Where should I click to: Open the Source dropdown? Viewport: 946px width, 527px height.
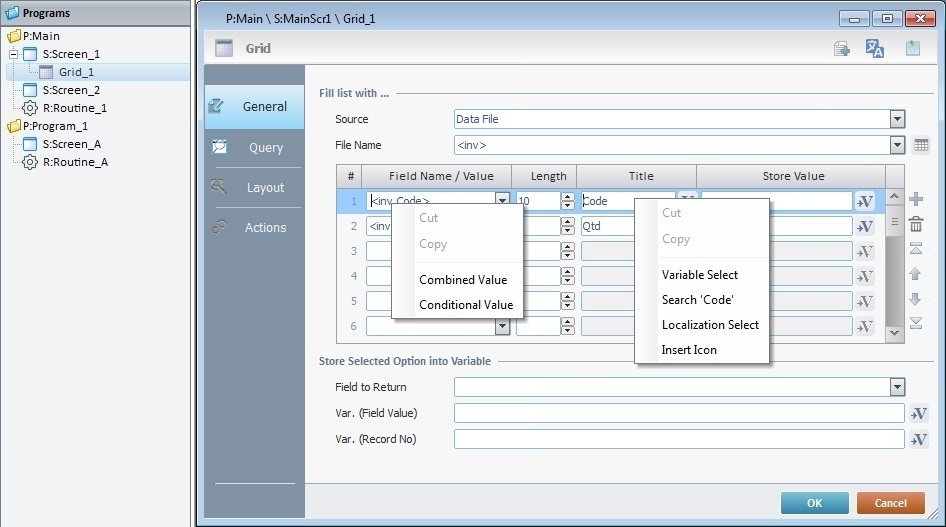pos(896,119)
